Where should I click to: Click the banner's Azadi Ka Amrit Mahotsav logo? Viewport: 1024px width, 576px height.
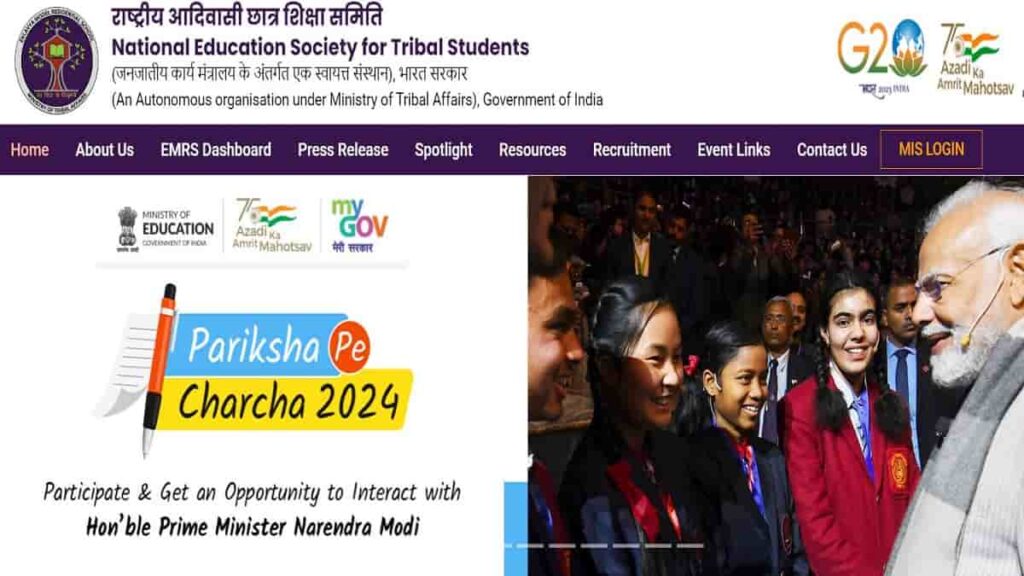click(272, 225)
